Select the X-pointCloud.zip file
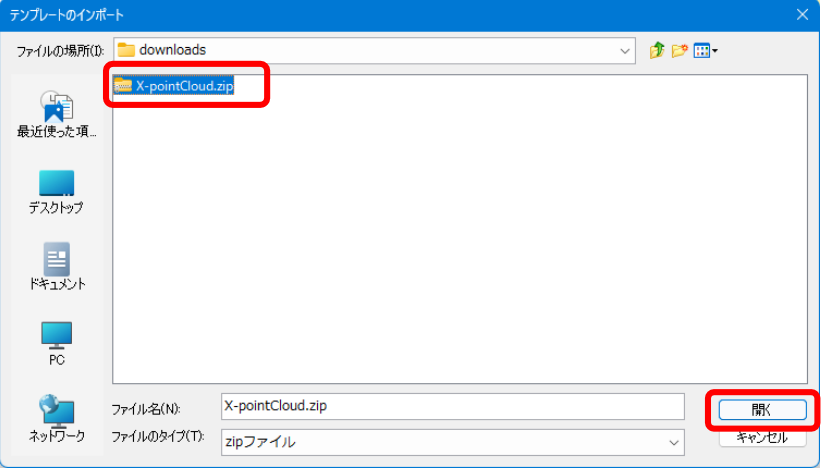The height and width of the screenshot is (470, 822). coord(174,85)
